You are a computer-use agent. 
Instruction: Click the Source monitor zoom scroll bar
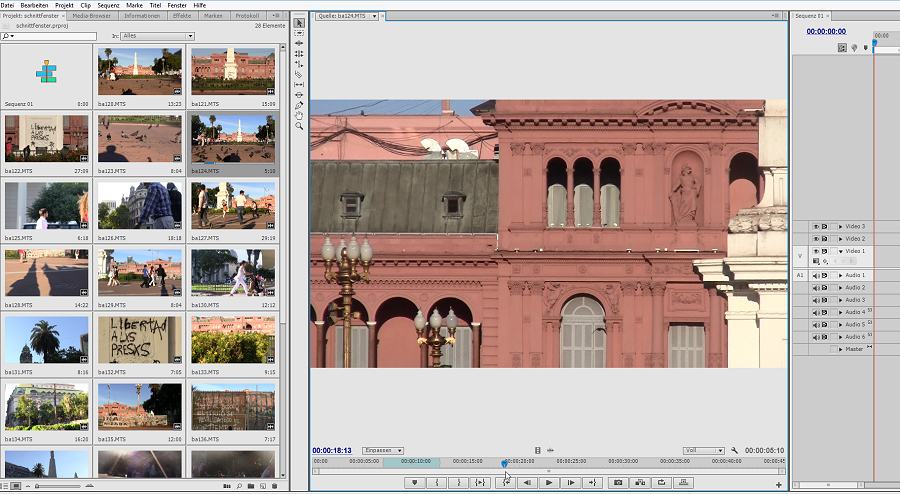coord(548,472)
